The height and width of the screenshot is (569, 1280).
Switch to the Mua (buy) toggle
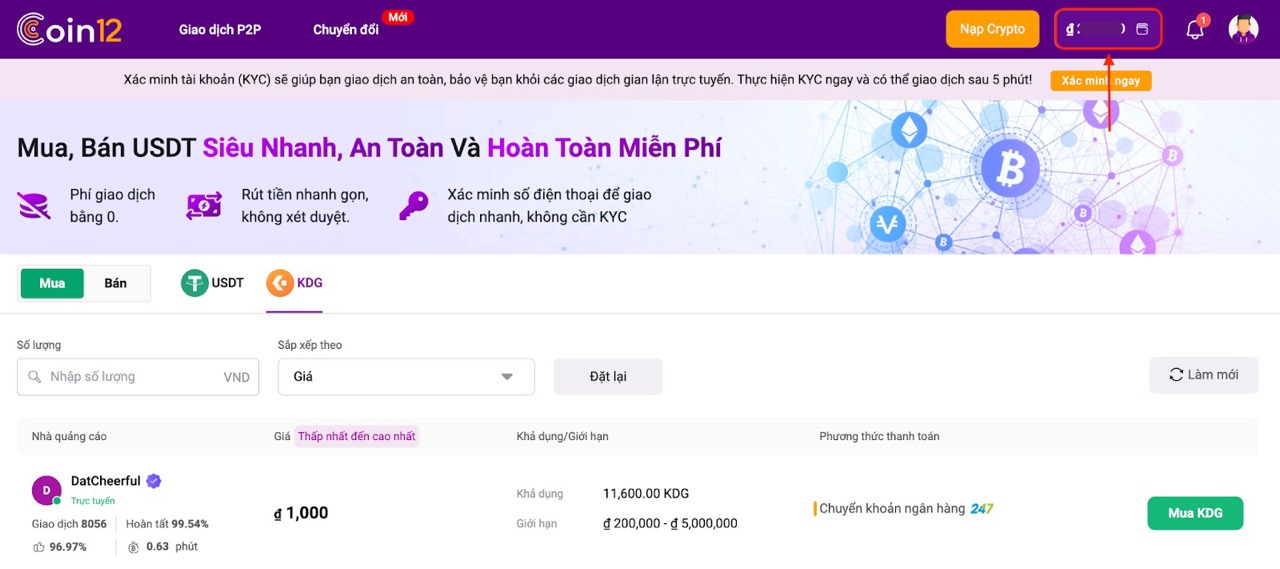52,283
